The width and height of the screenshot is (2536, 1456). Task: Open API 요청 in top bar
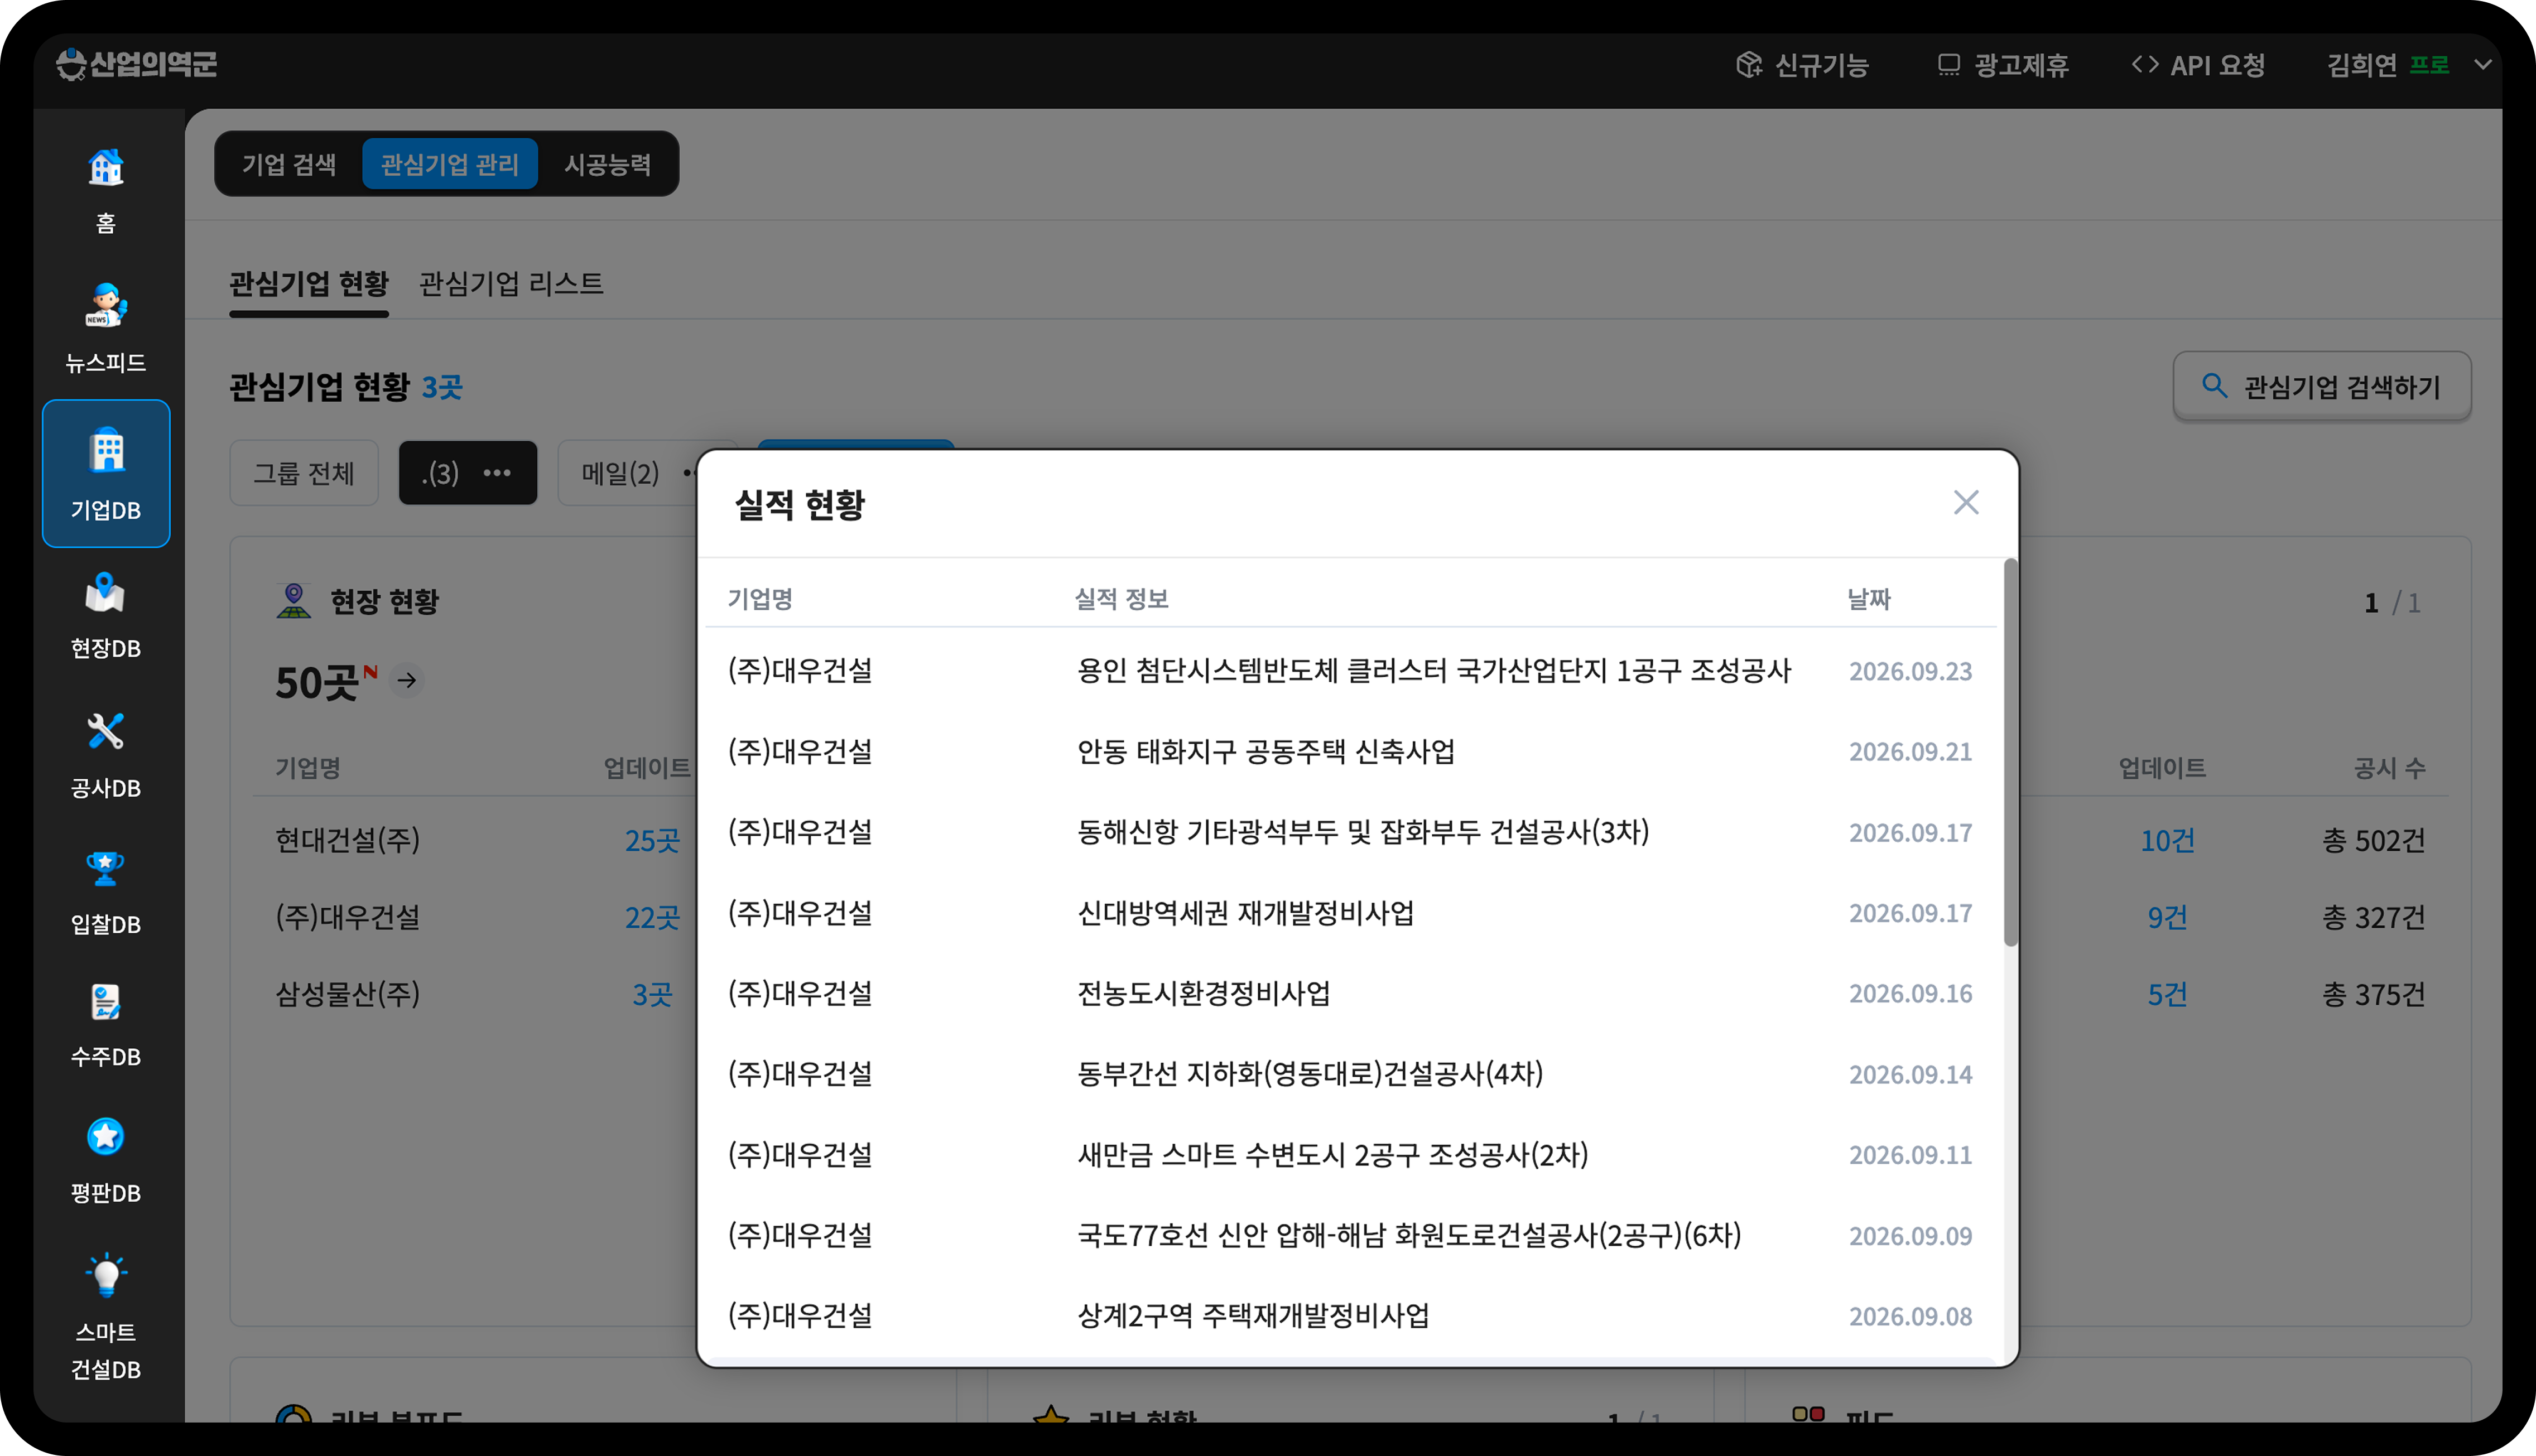tap(2198, 65)
